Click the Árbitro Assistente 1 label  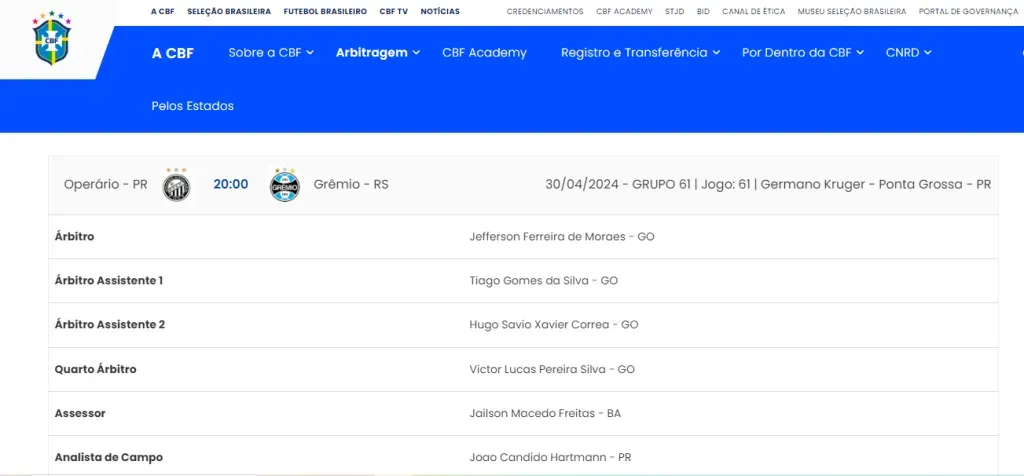pos(109,281)
